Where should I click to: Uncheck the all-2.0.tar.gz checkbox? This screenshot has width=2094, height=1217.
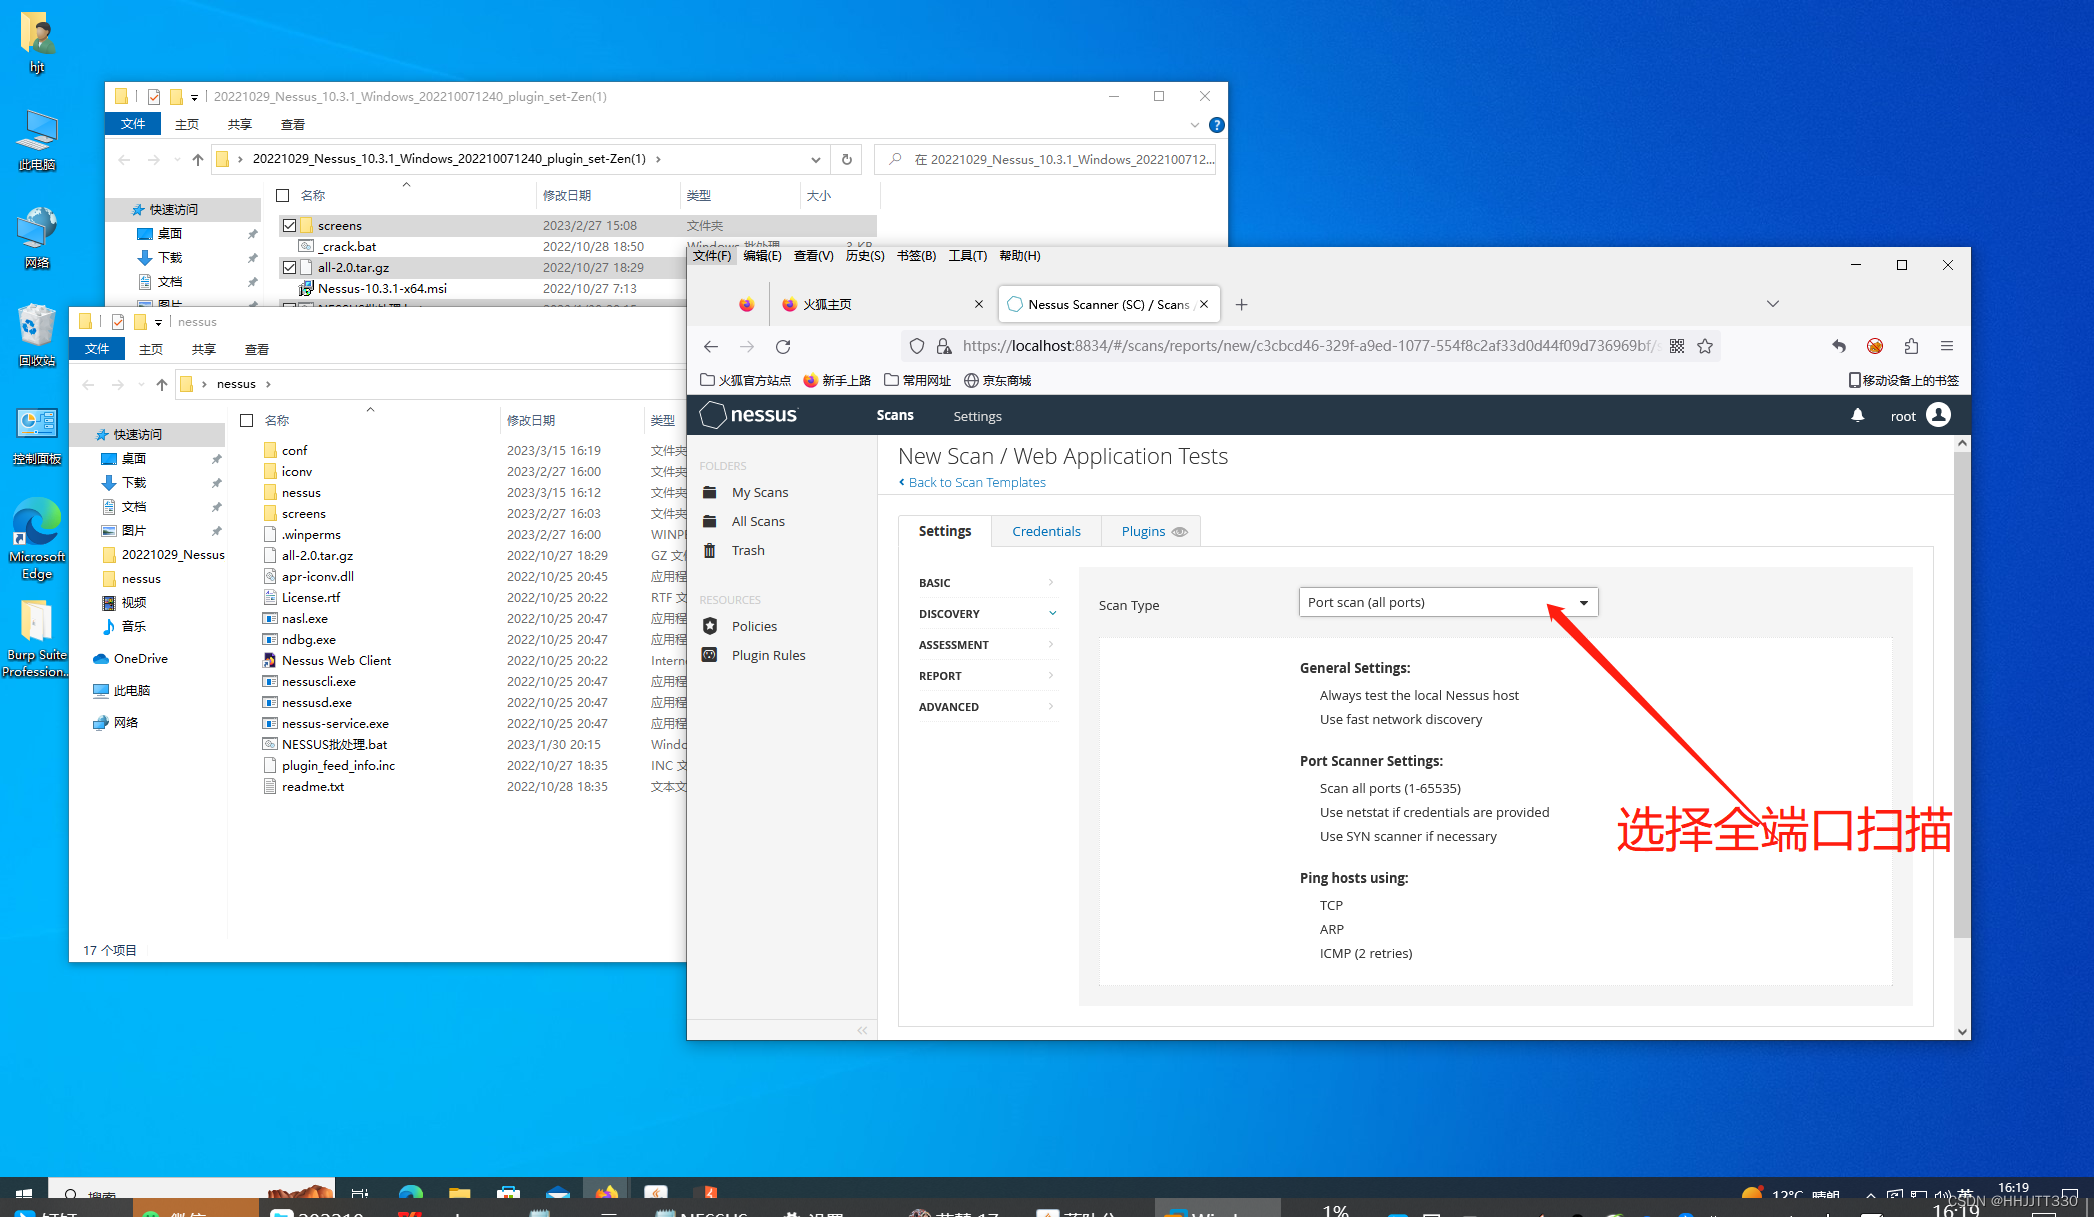point(289,268)
